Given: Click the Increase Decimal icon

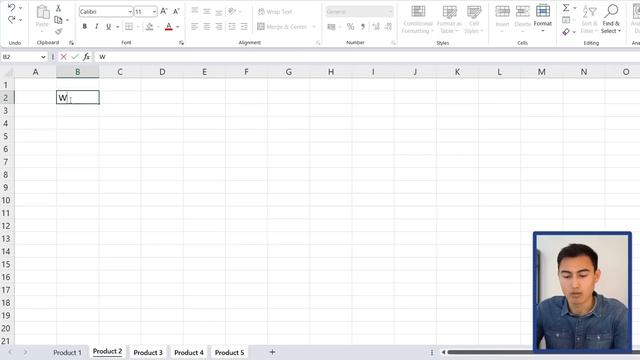Looking at the screenshot, I should 376,27.
